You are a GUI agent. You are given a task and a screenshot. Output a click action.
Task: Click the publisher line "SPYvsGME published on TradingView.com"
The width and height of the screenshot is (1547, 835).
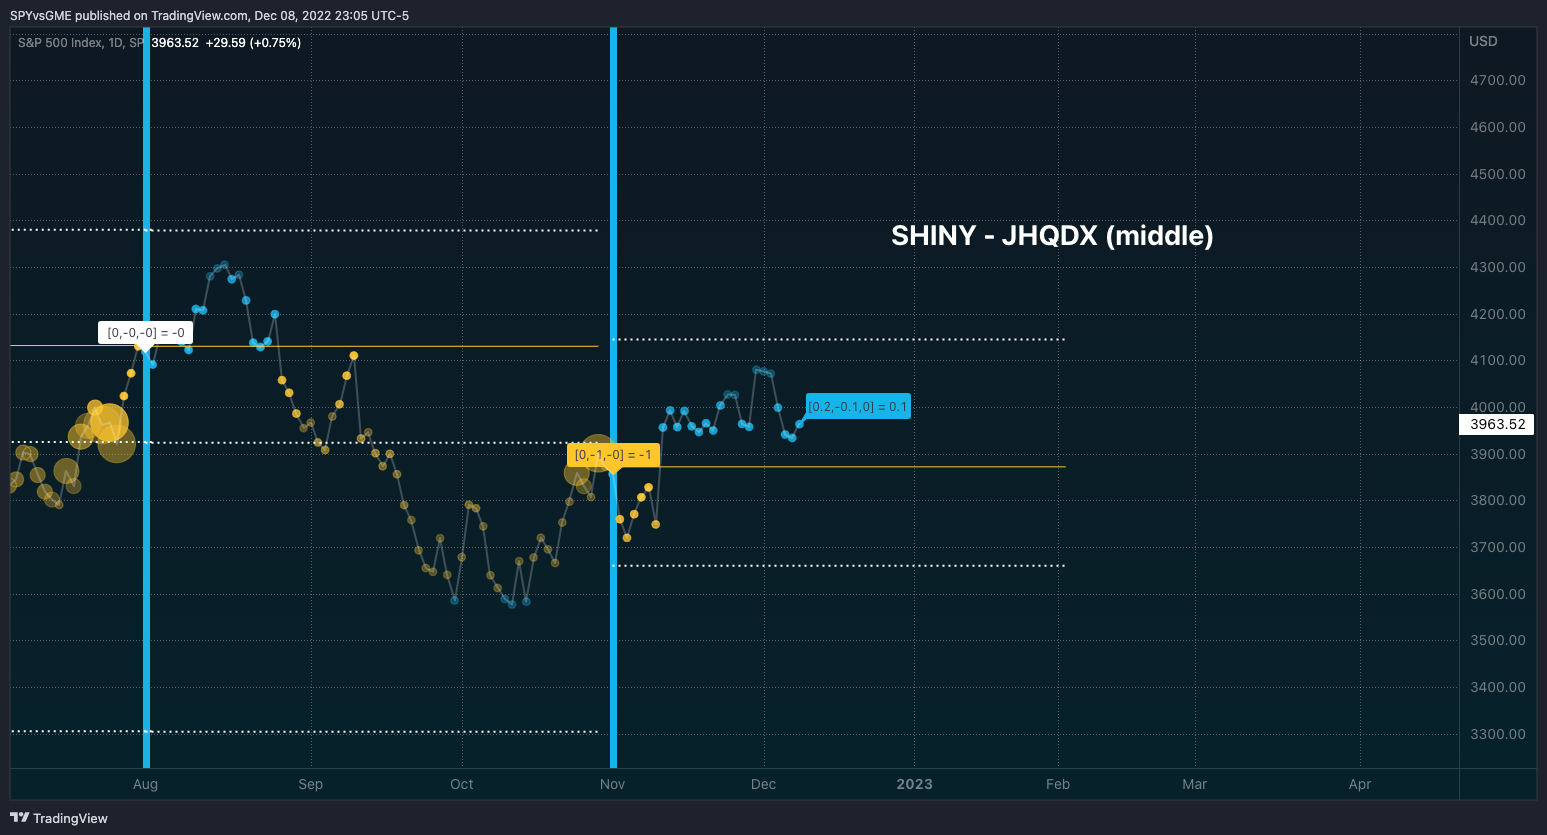coord(129,15)
